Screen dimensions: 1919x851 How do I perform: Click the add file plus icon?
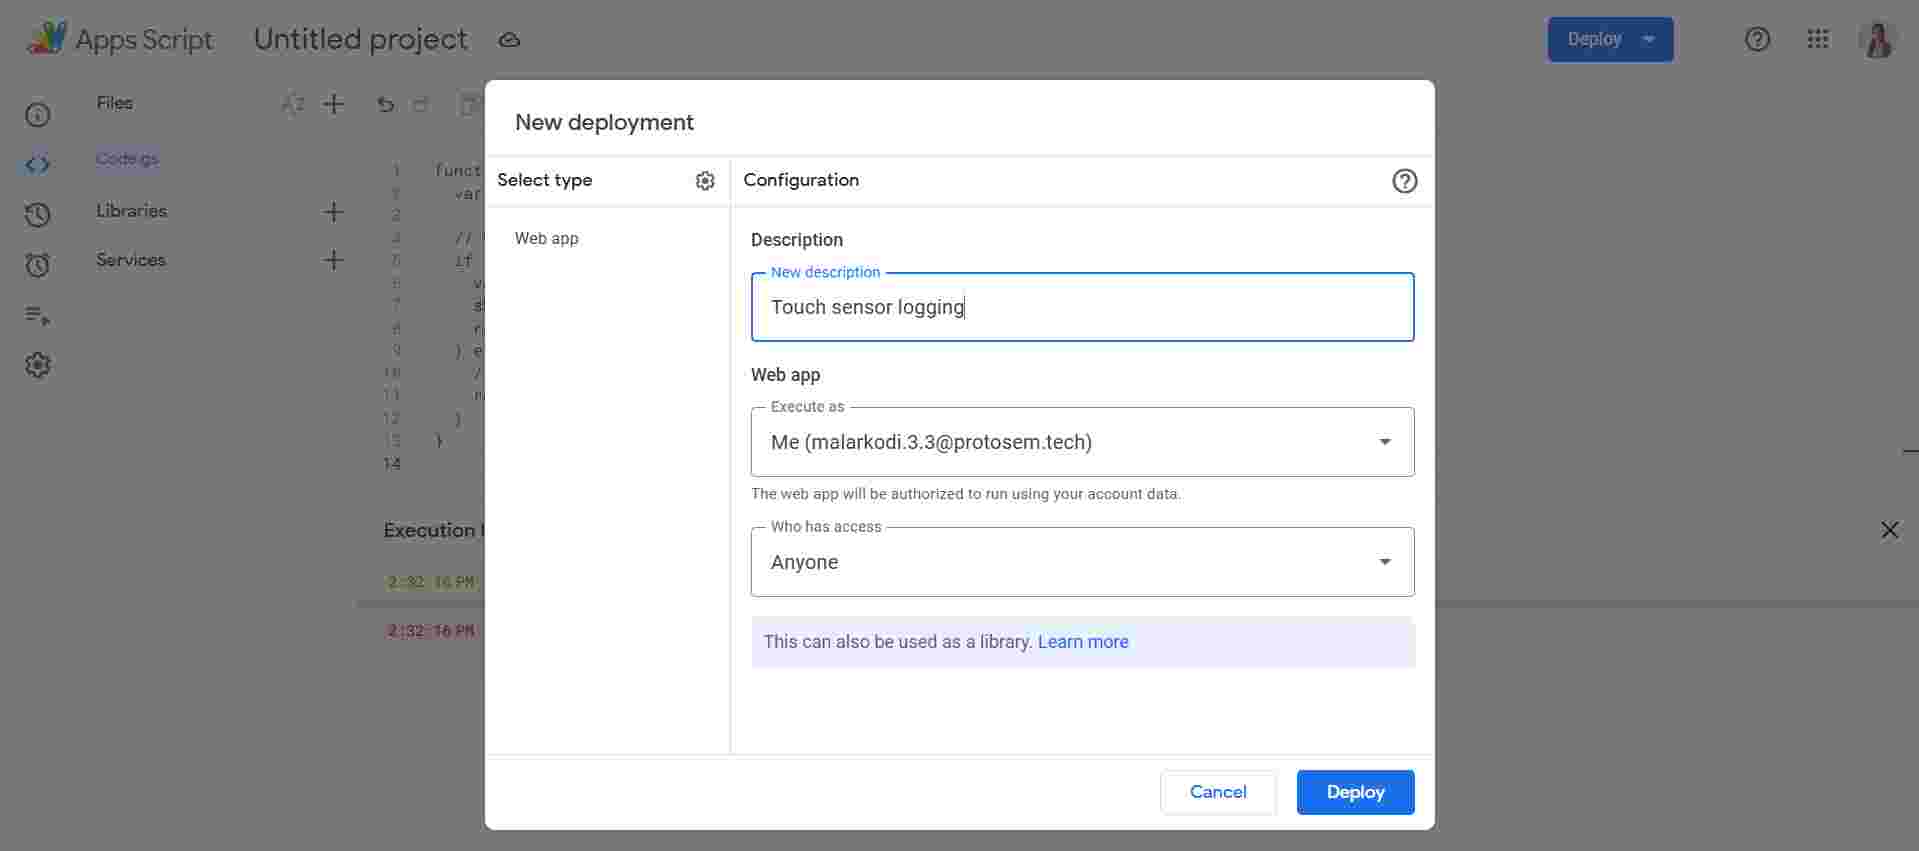(x=334, y=104)
